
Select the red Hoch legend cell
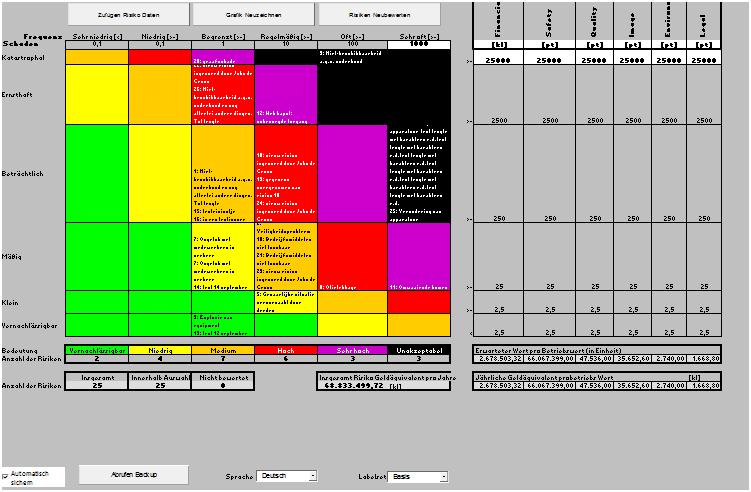[x=286, y=351]
